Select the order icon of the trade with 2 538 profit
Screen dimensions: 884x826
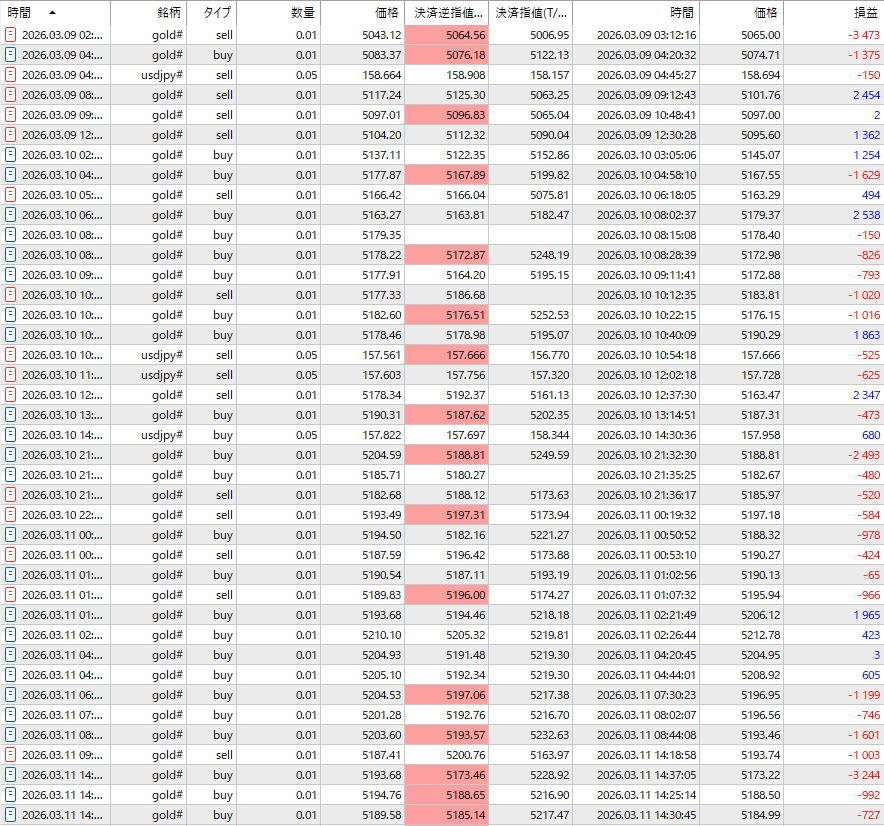pos(11,215)
